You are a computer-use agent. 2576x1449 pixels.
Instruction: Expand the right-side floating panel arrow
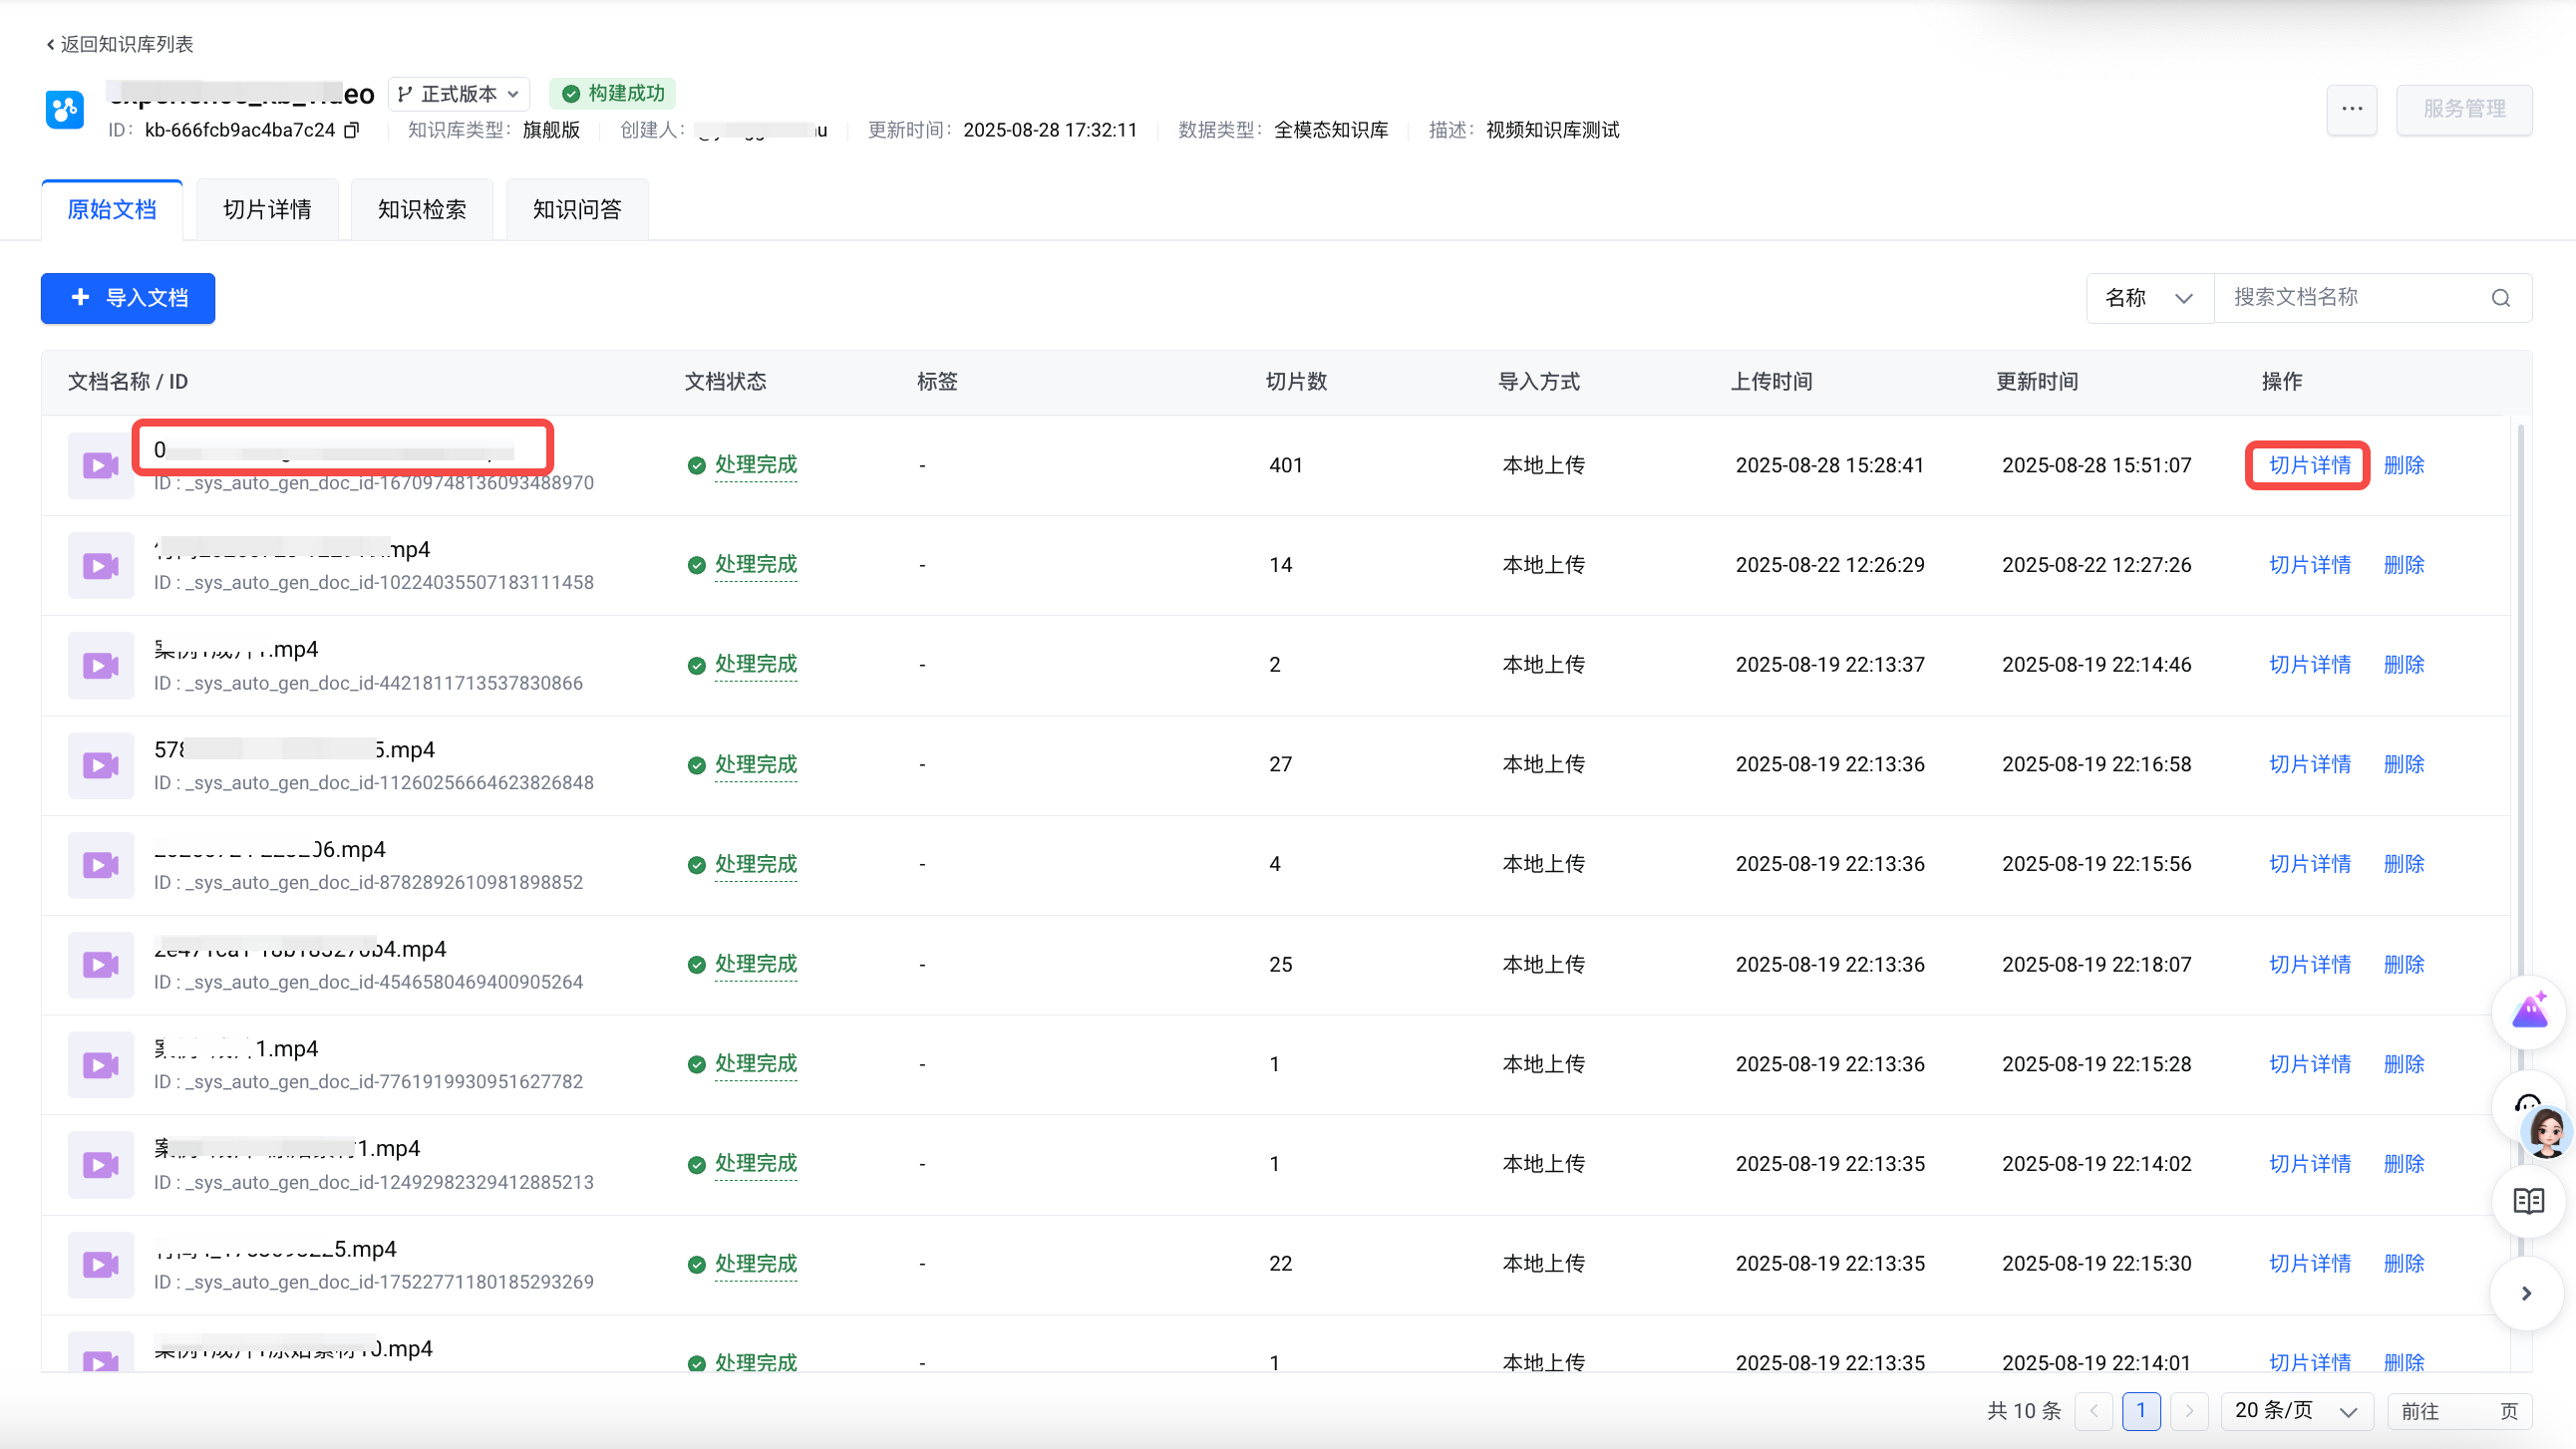point(2526,1293)
